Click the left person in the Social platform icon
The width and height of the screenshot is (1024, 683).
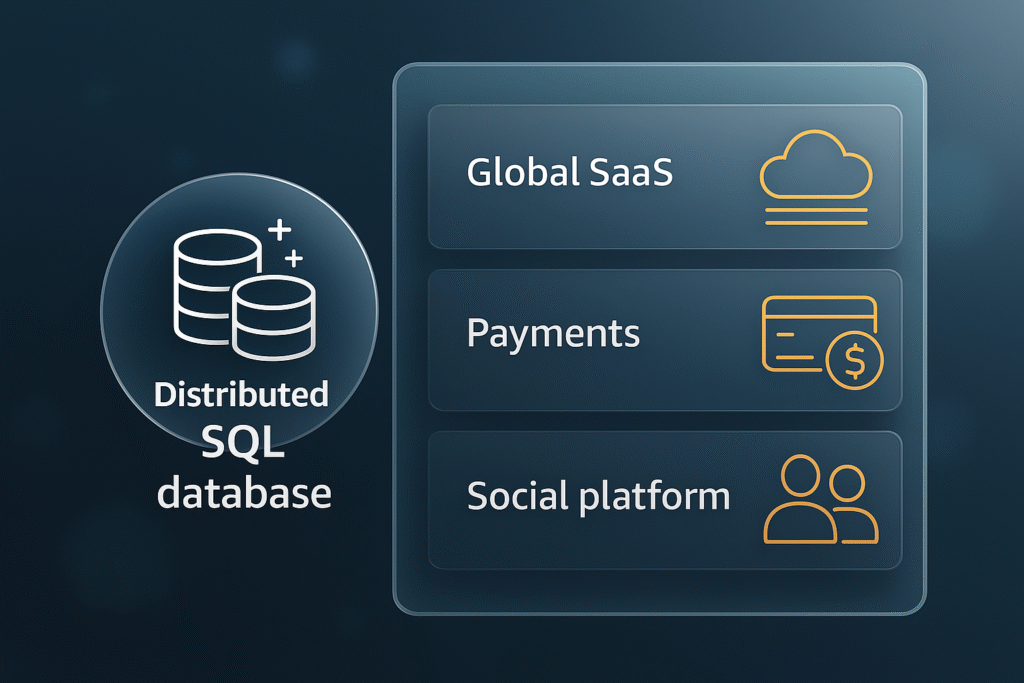click(x=797, y=499)
